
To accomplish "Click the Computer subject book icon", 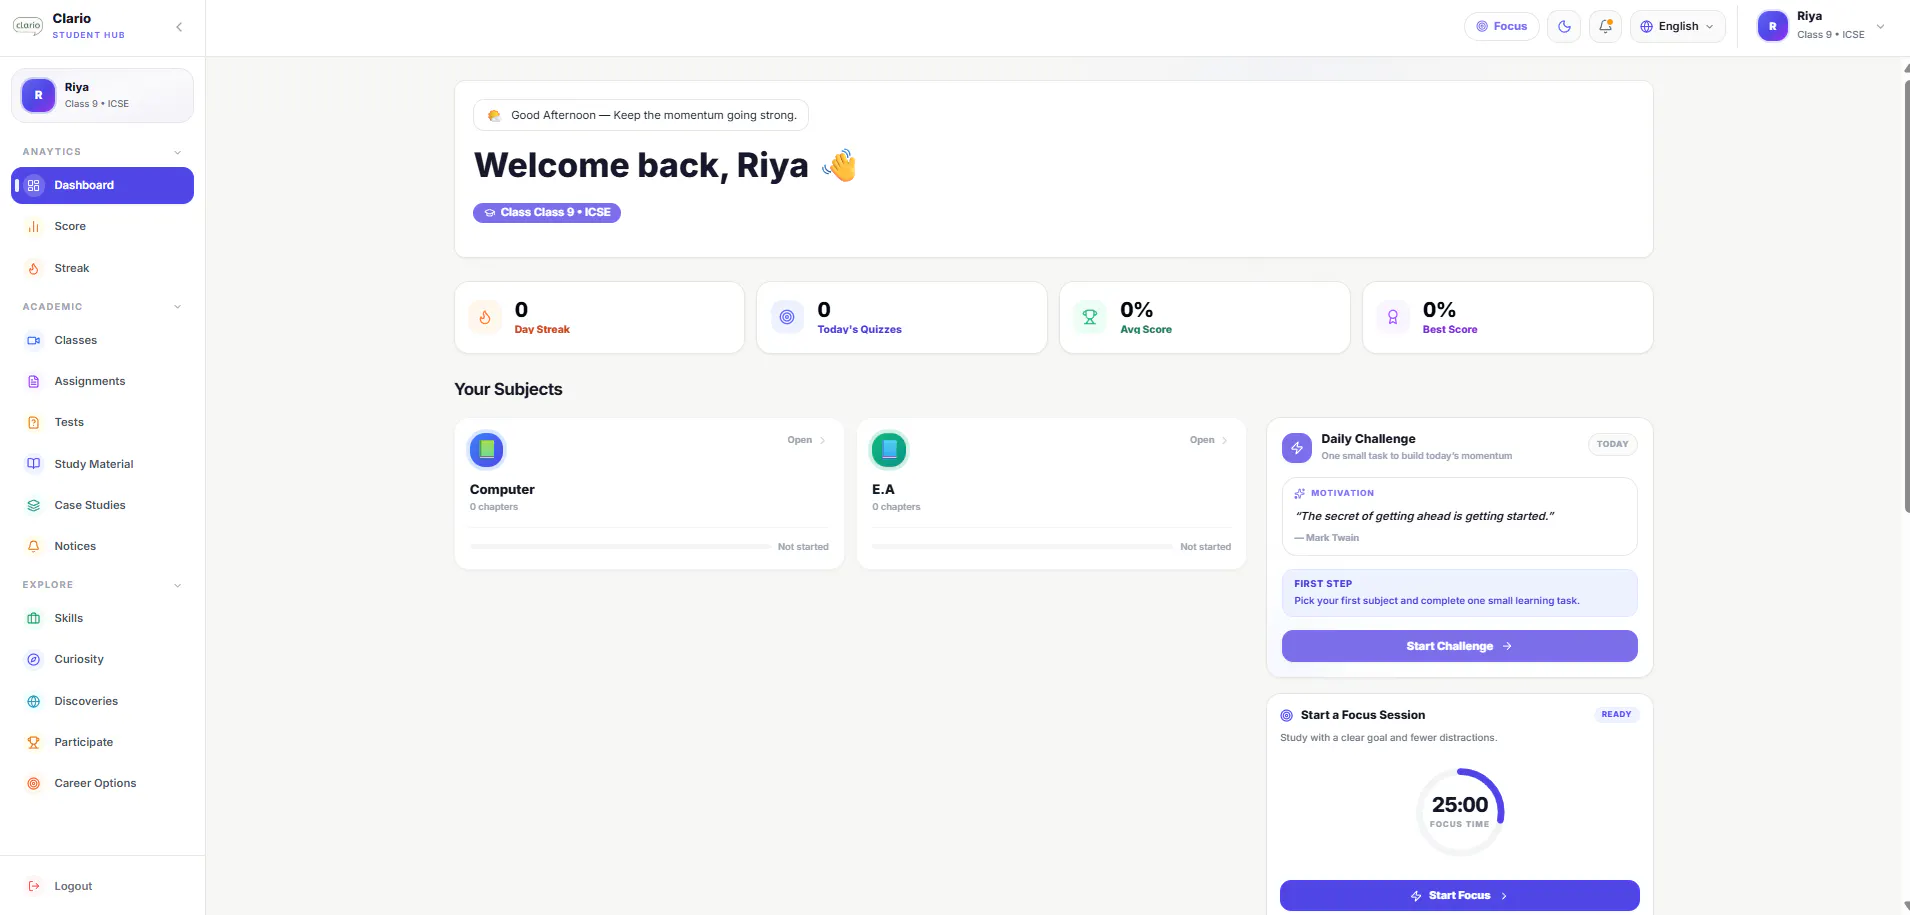I will [x=487, y=450].
